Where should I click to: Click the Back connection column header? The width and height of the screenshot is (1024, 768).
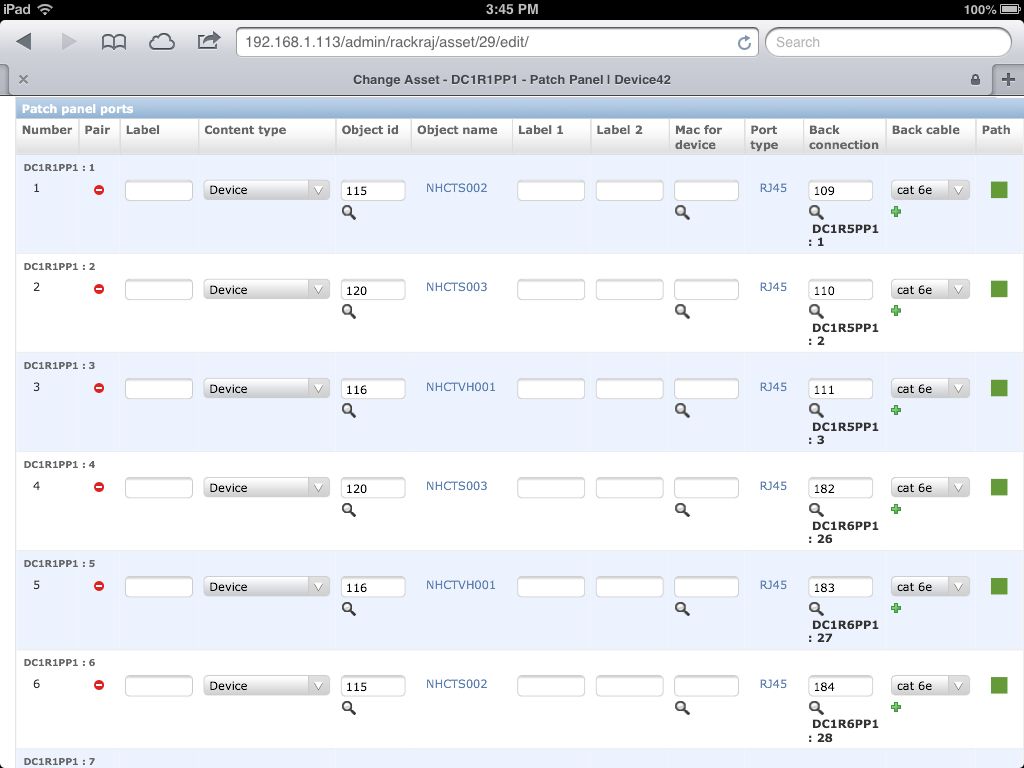(x=844, y=137)
